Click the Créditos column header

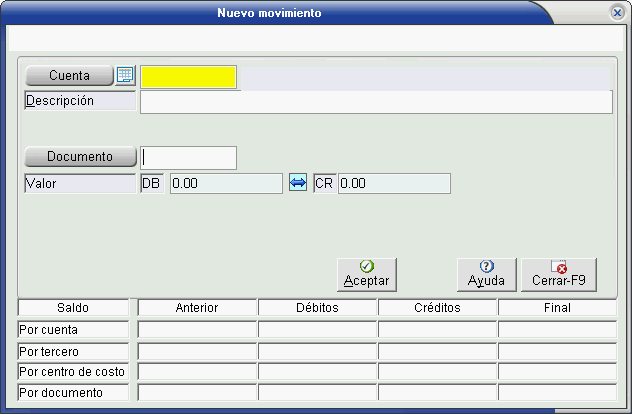click(x=437, y=308)
